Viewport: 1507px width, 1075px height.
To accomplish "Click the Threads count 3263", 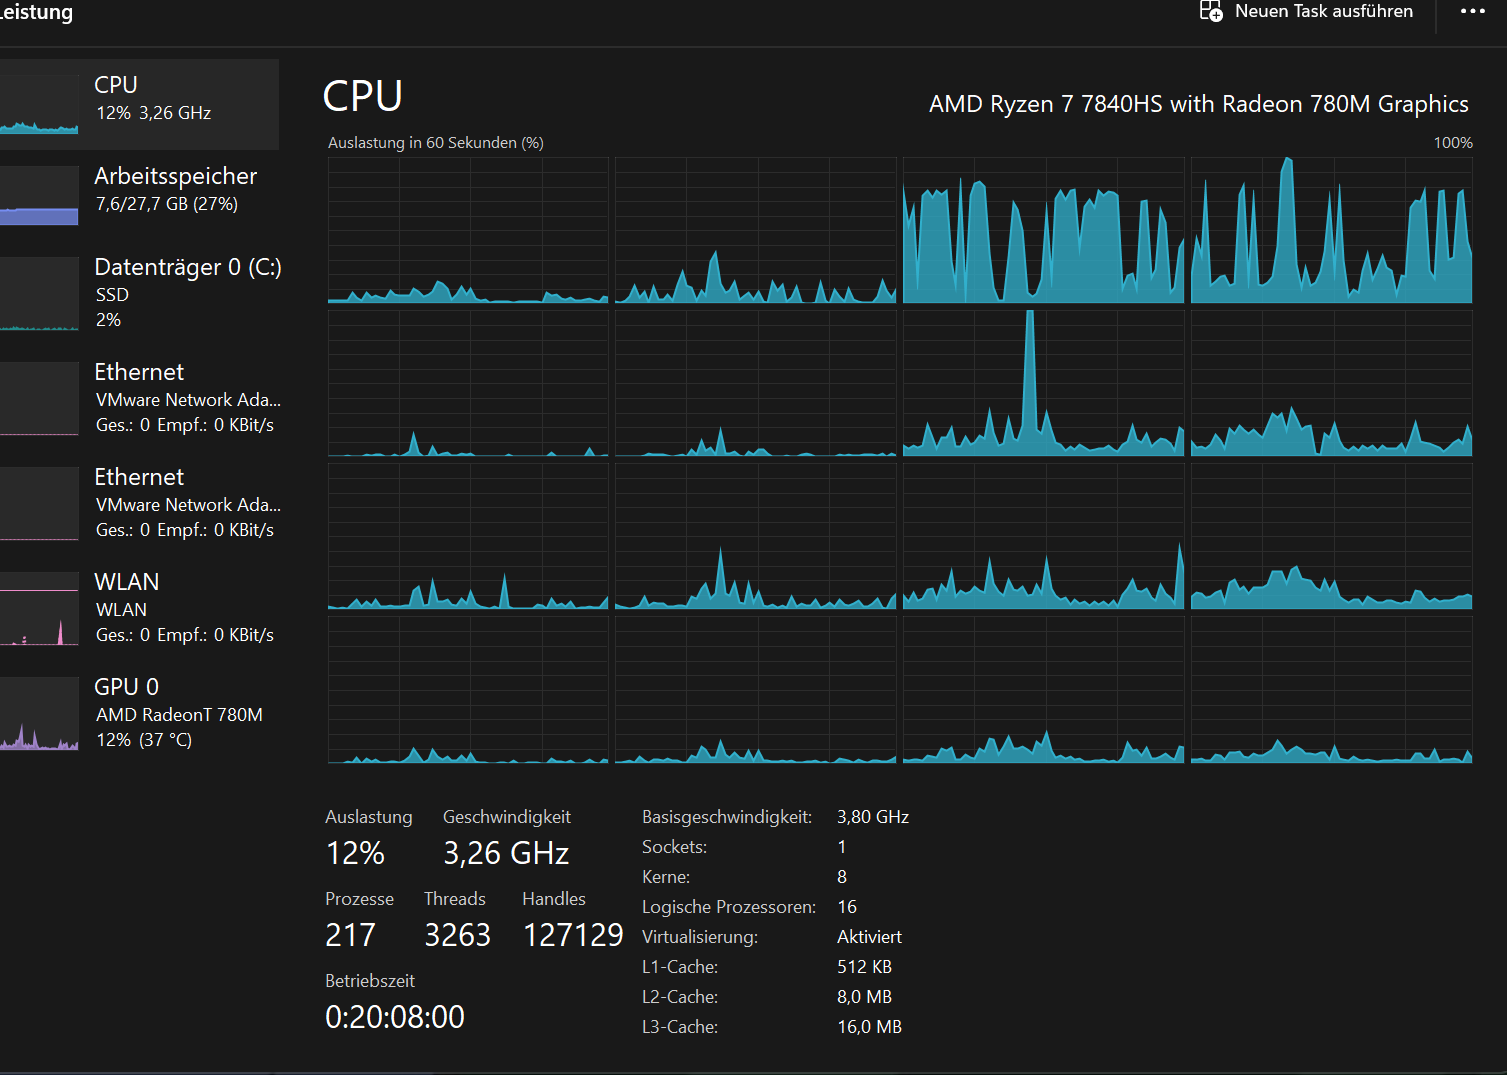I will click(457, 935).
